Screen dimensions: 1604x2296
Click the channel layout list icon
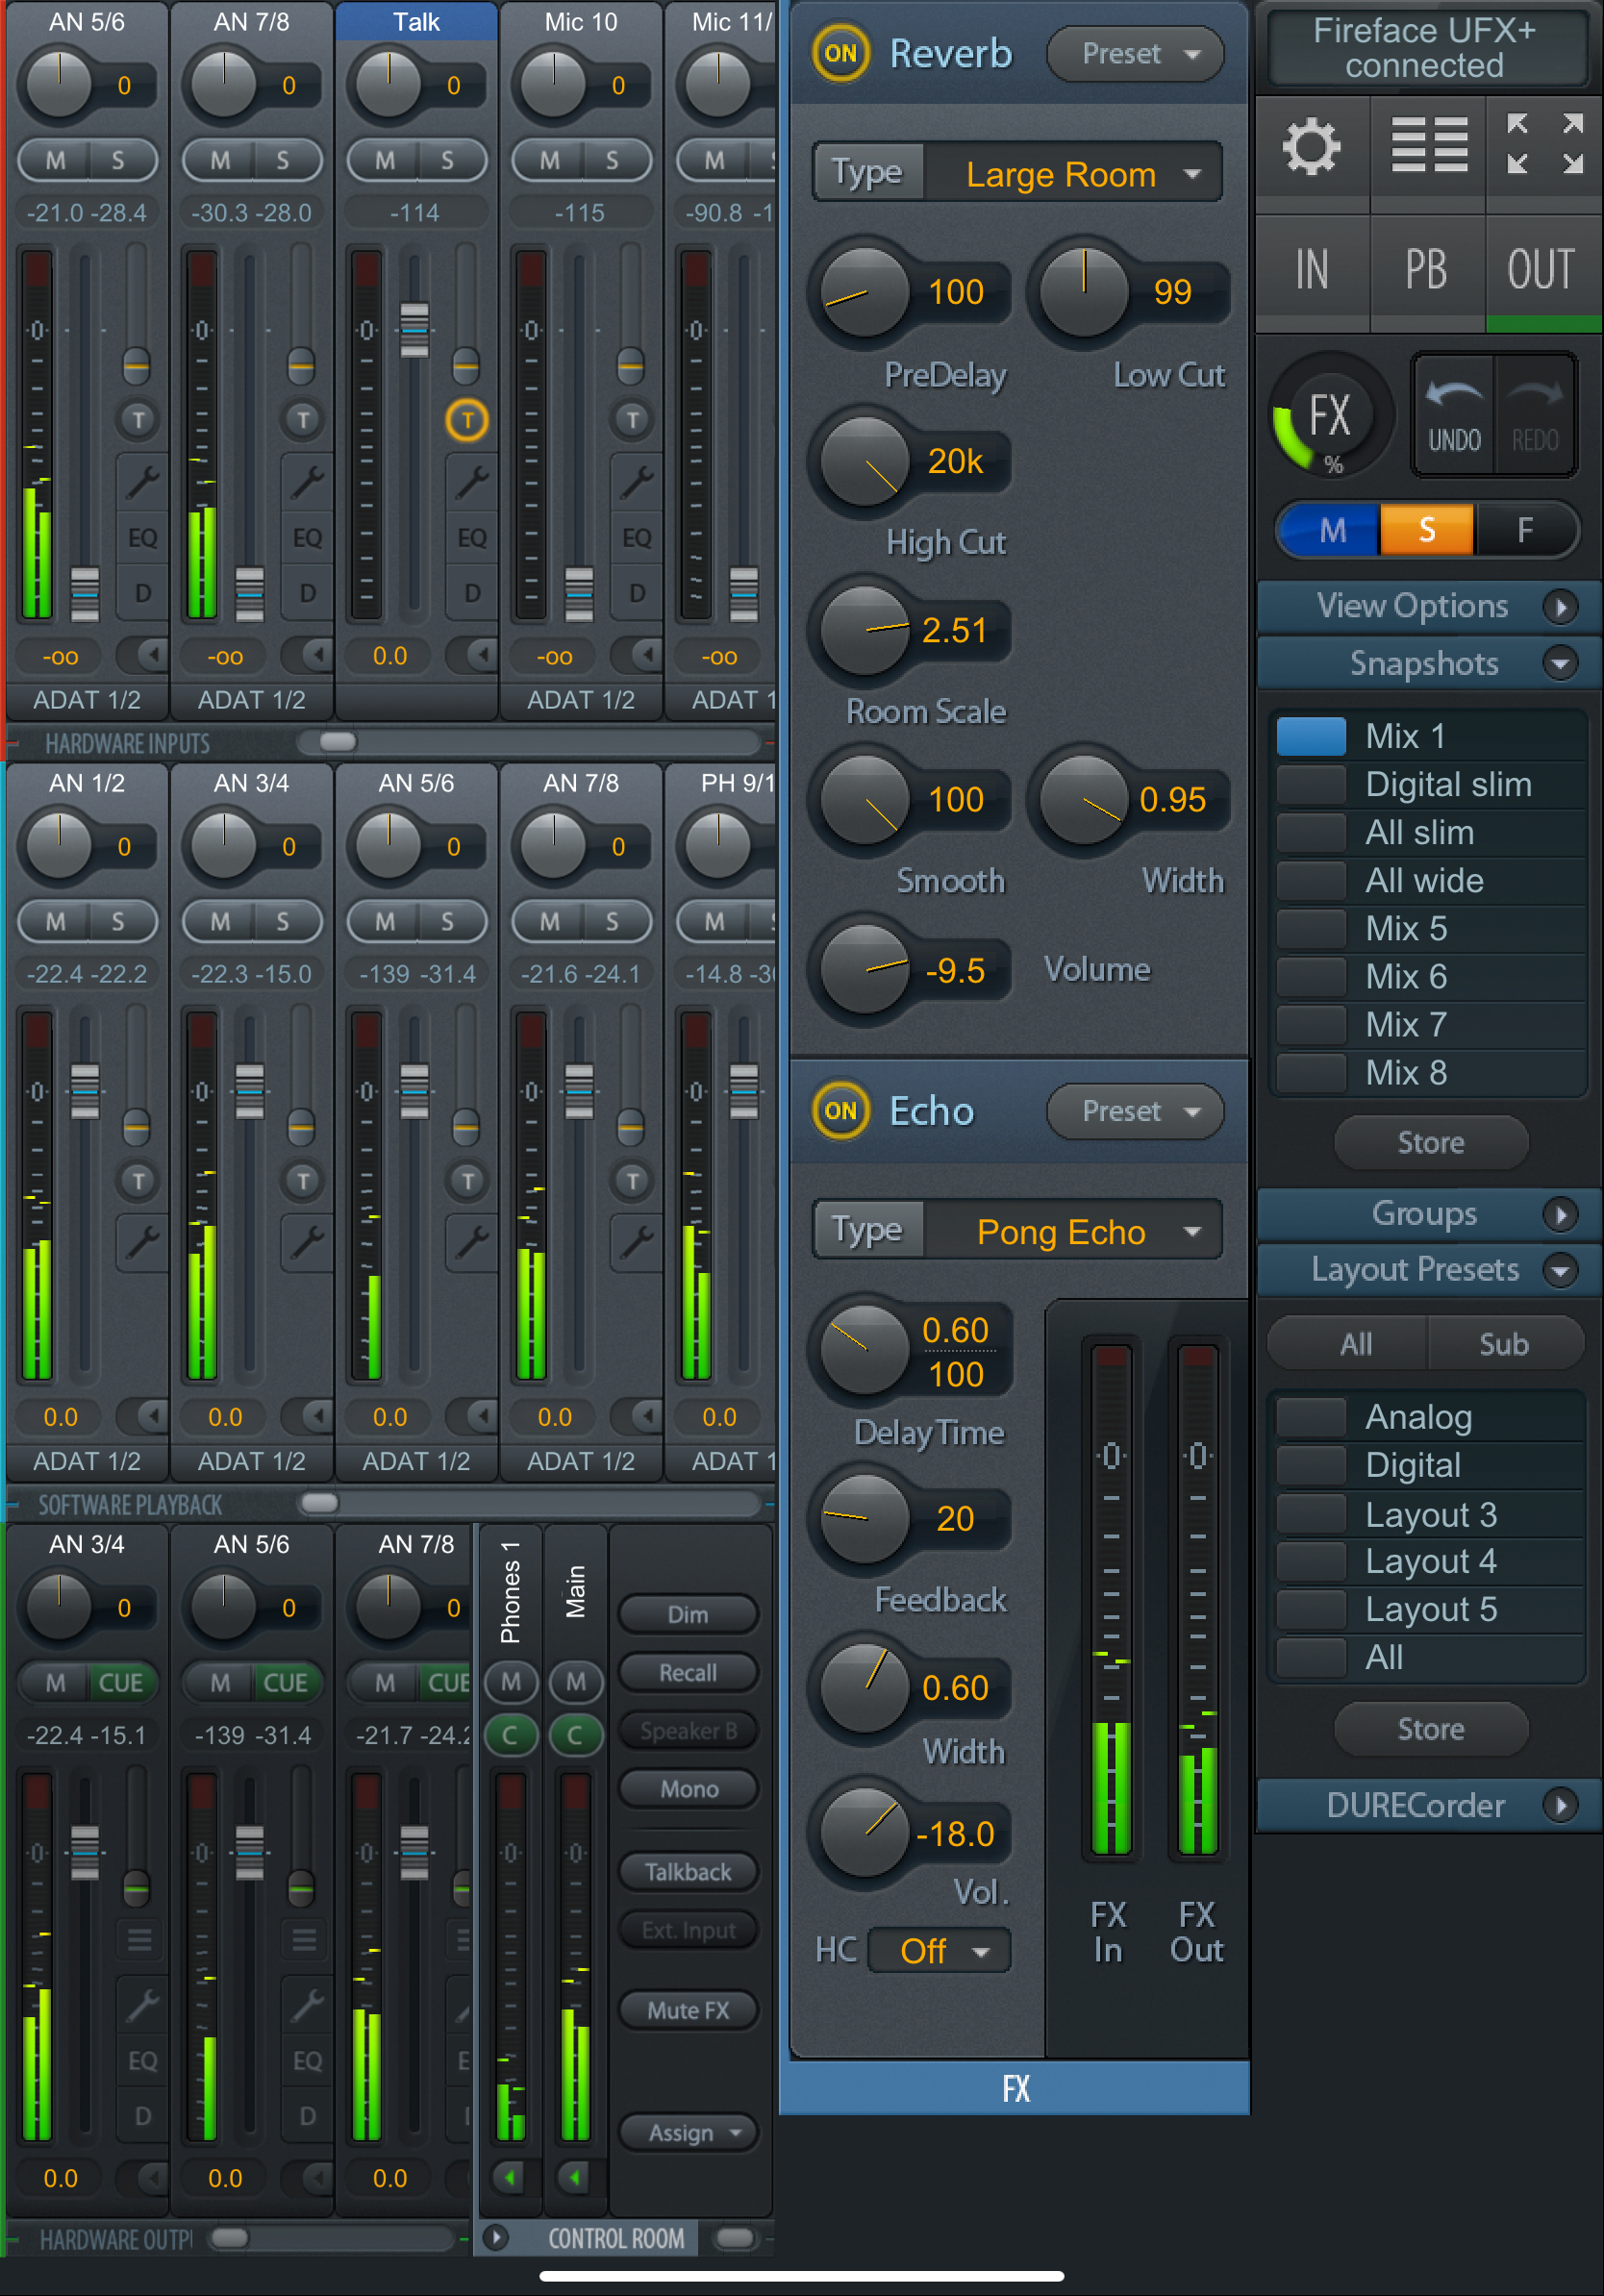point(1429,146)
